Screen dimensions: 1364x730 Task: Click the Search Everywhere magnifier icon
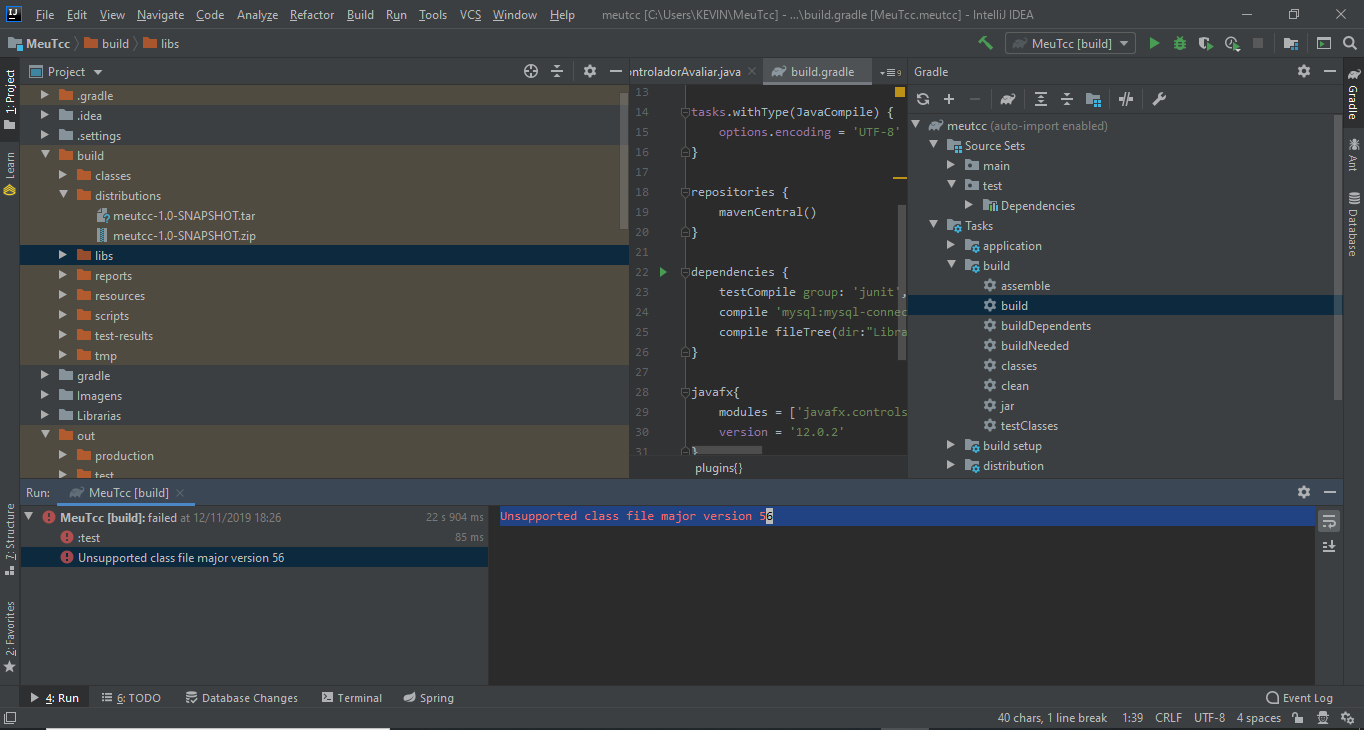click(x=1350, y=43)
